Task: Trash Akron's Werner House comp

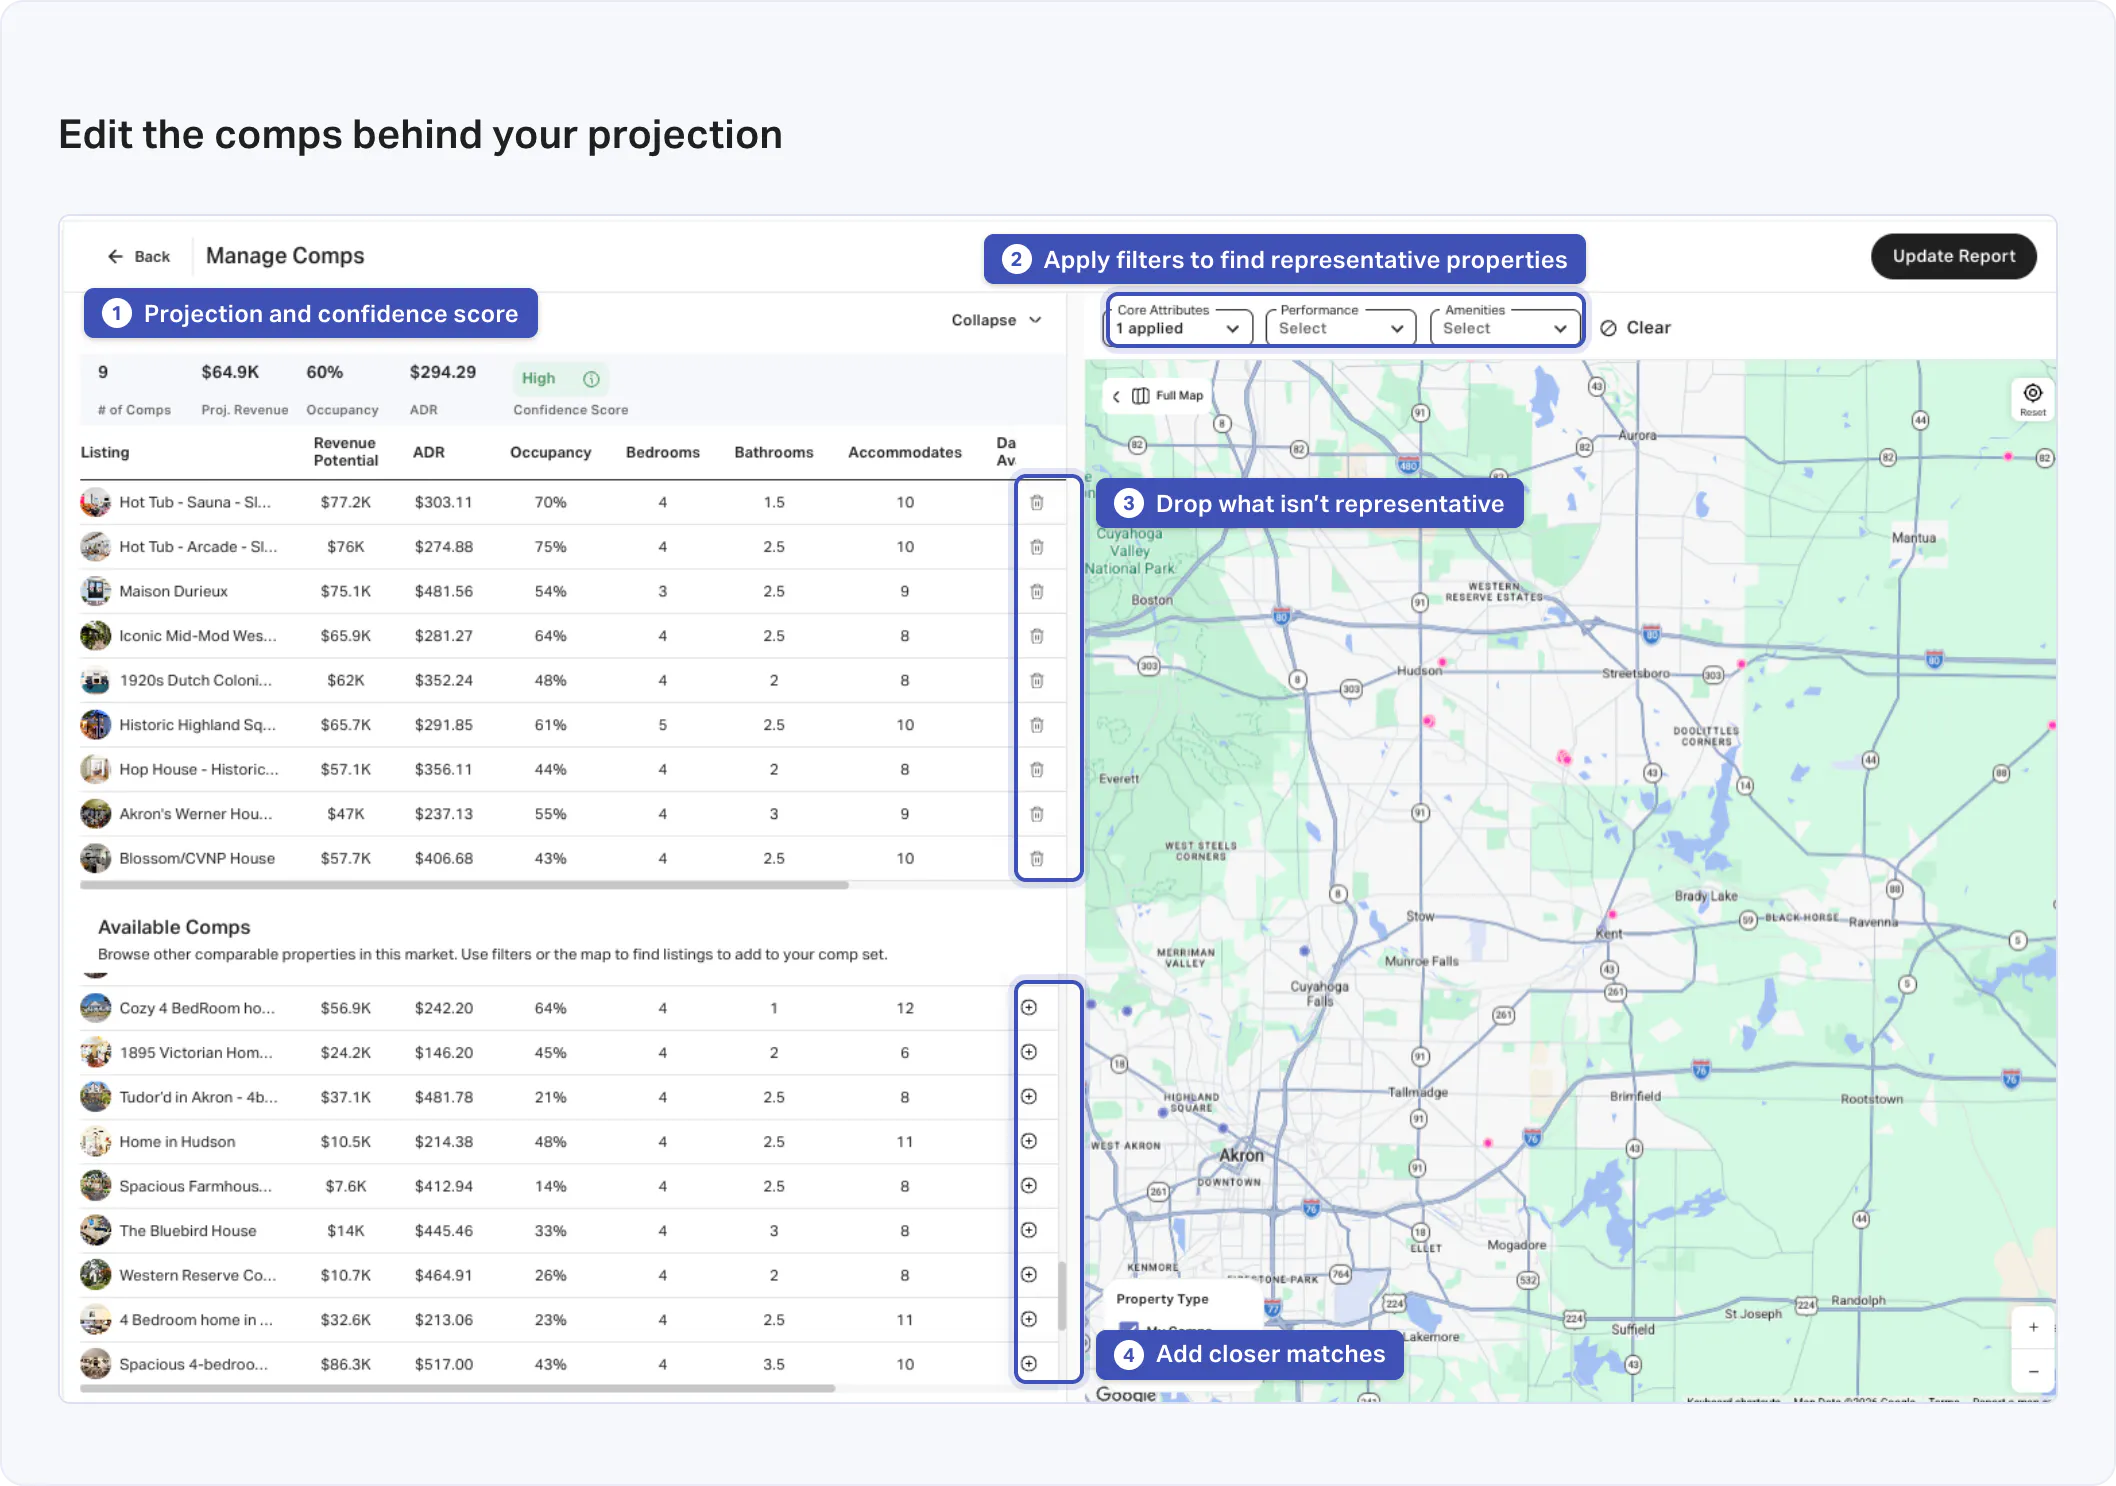Action: pos(1037,814)
